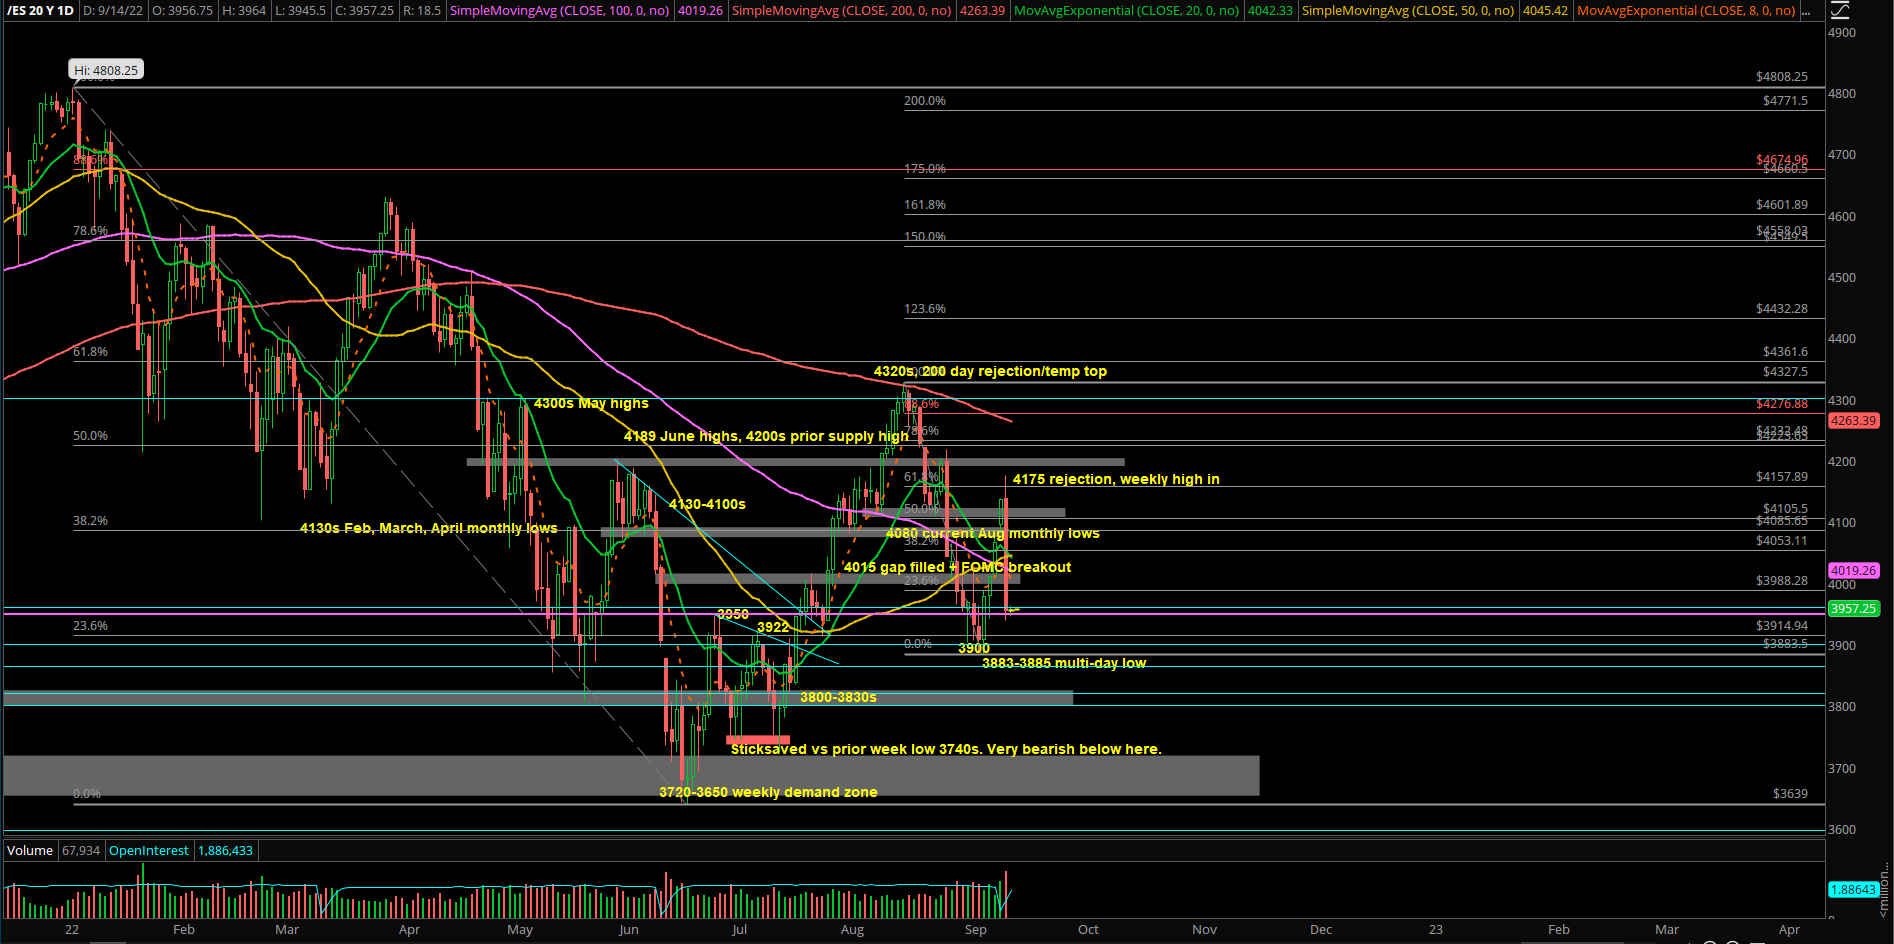Click the Jun label on time axis
Viewport: 1894px width, 944px height.
[628, 930]
